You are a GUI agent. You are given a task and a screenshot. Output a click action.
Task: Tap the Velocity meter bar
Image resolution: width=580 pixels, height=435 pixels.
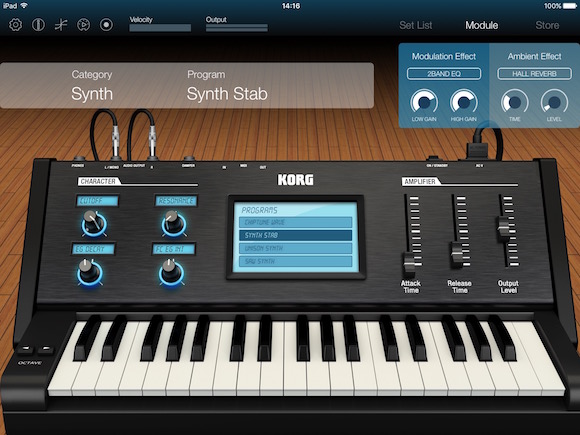(160, 28)
